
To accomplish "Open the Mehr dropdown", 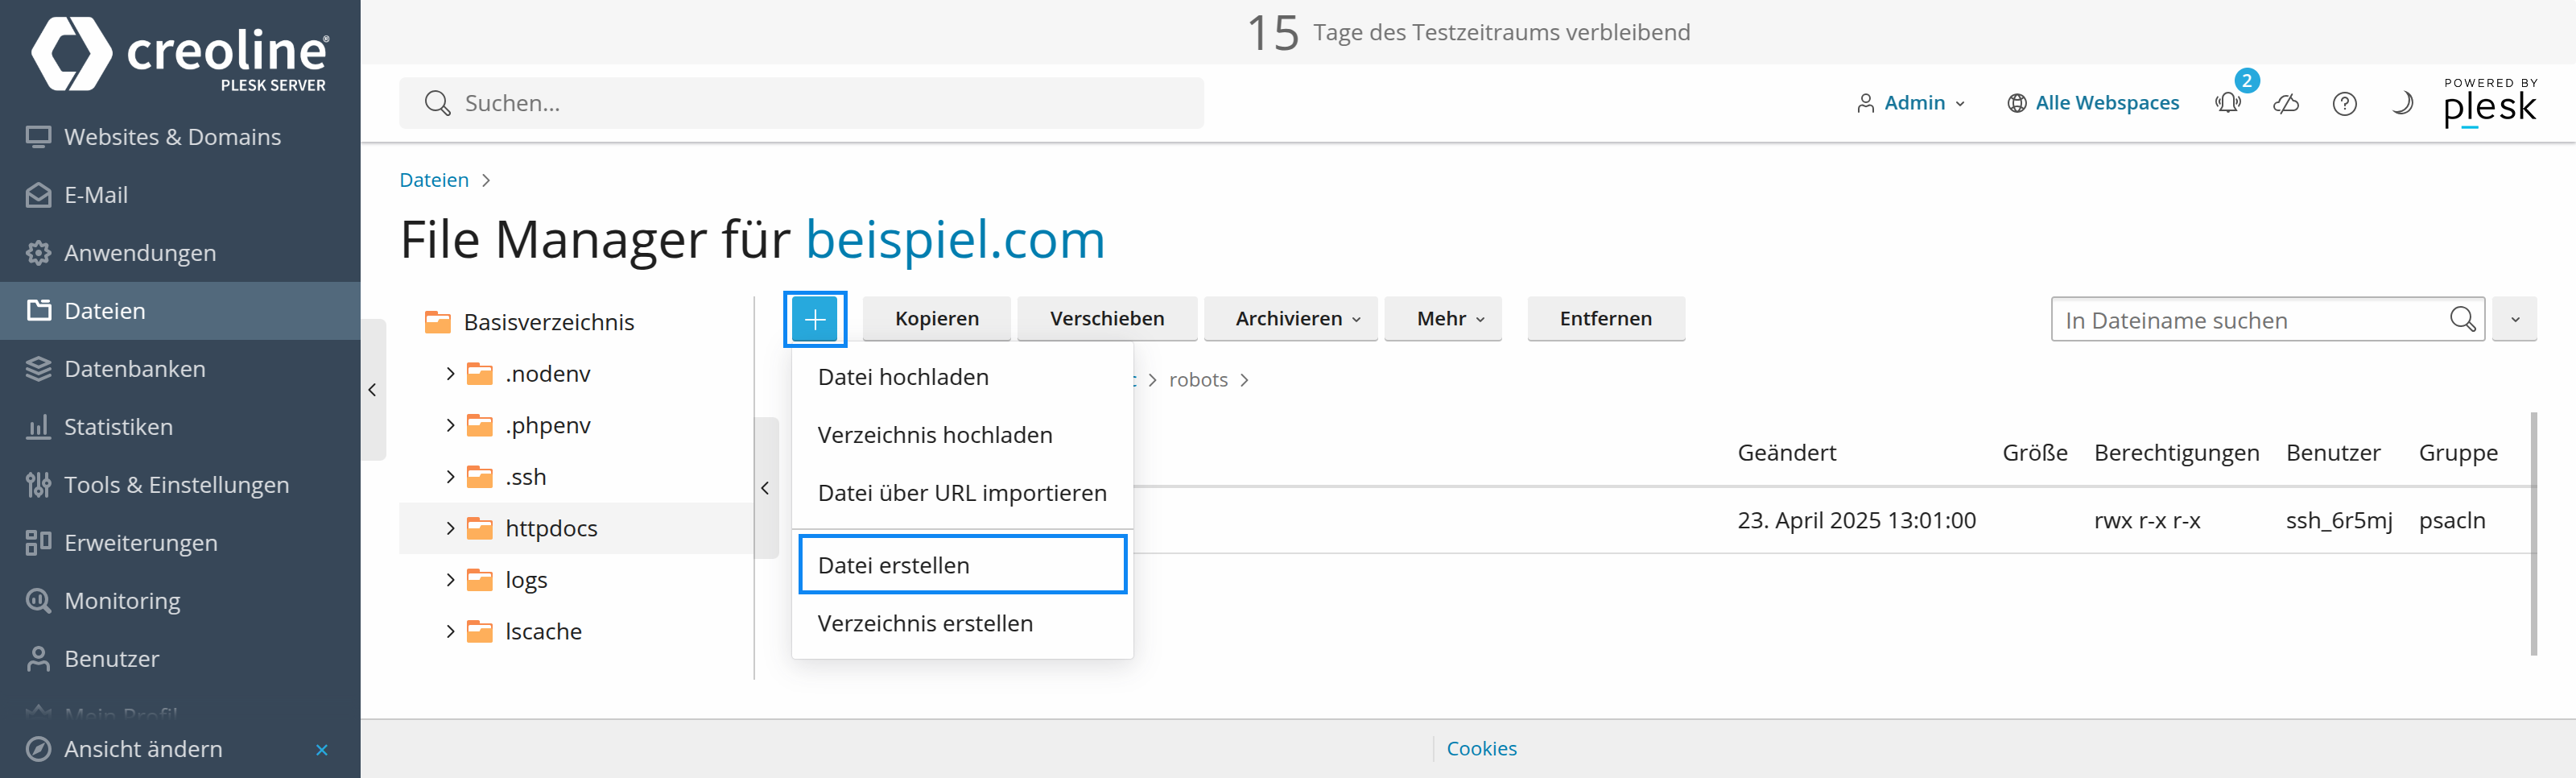I will click(1443, 319).
